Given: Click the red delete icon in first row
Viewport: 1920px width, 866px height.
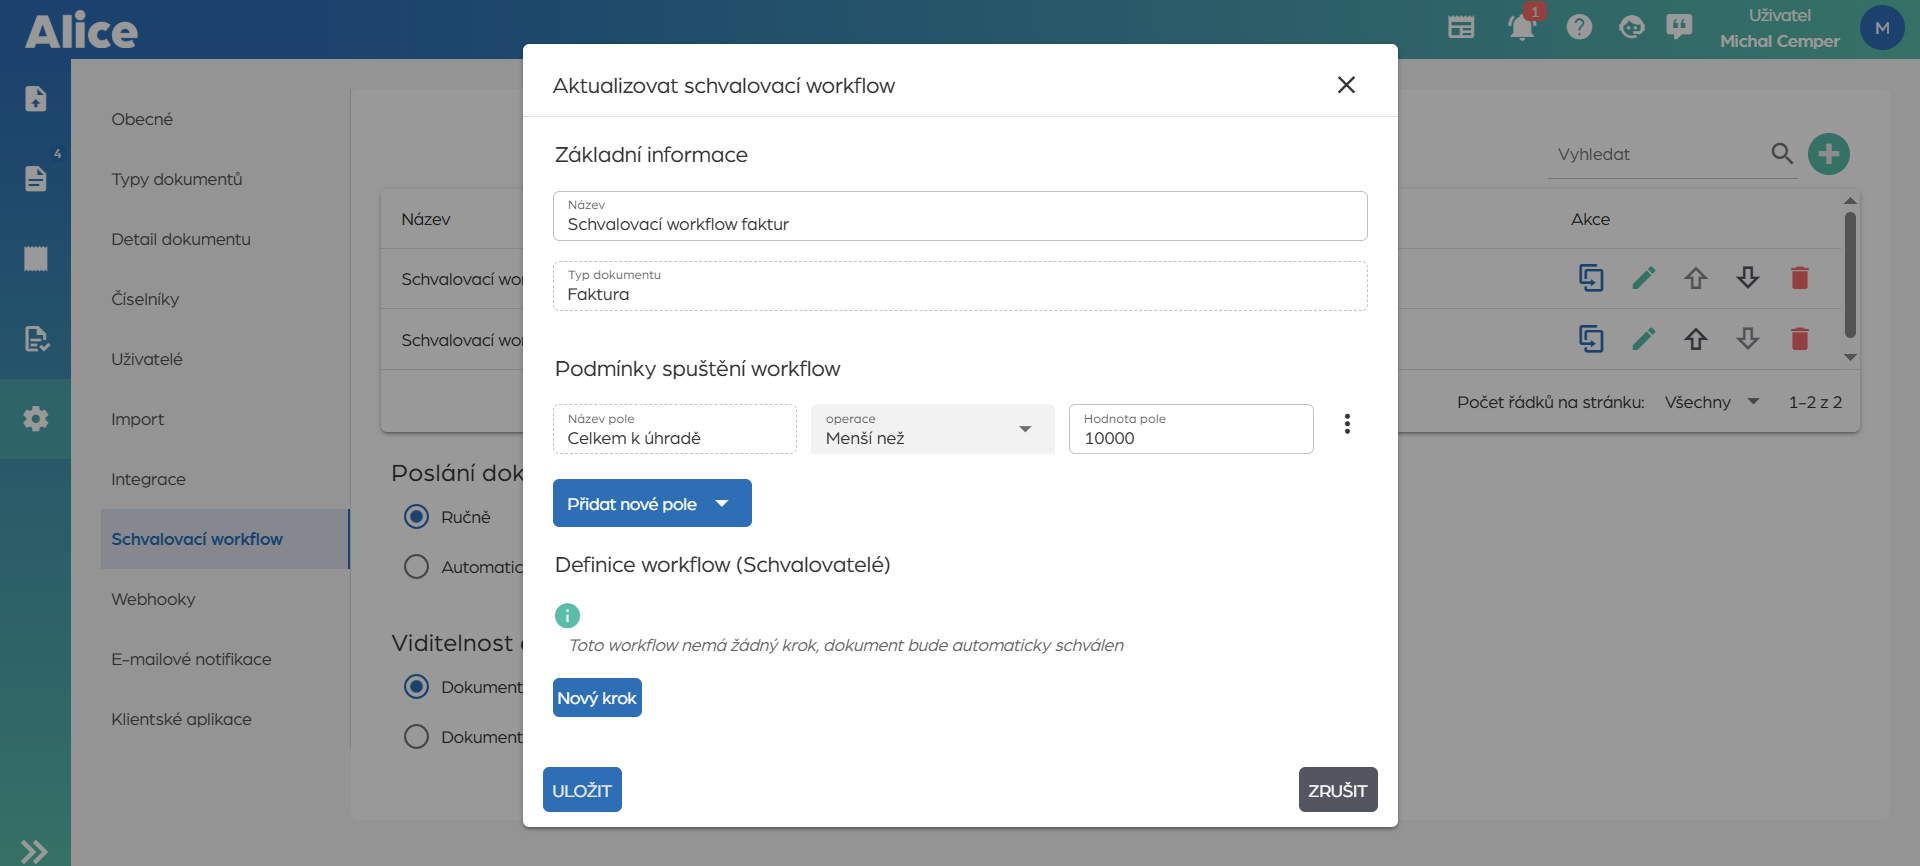Looking at the screenshot, I should pos(1799,278).
